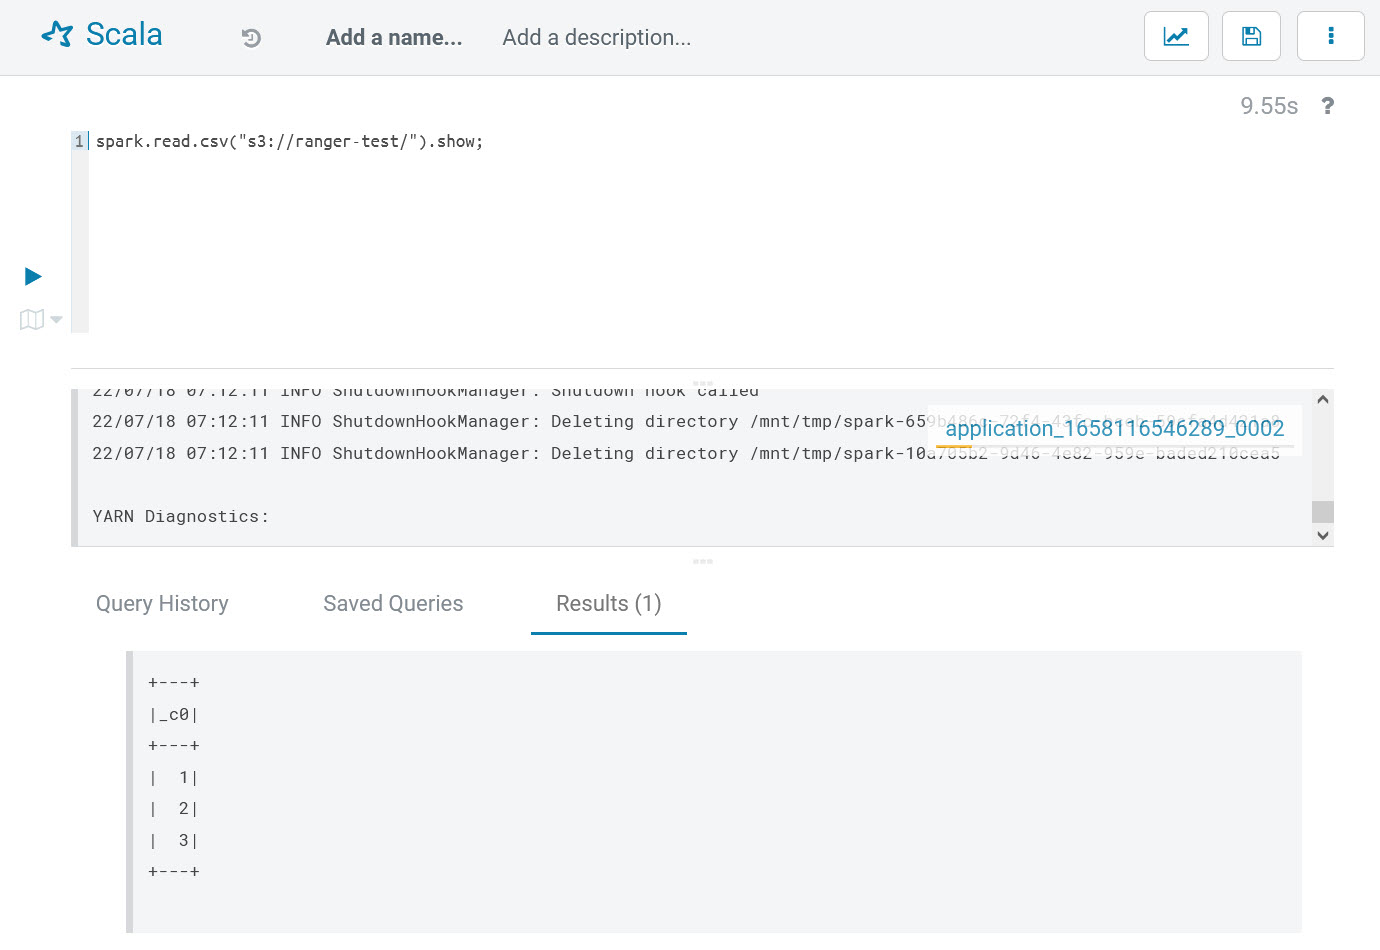1380x950 pixels.
Task: Save the query with the floppy disk icon
Action: coord(1251,37)
